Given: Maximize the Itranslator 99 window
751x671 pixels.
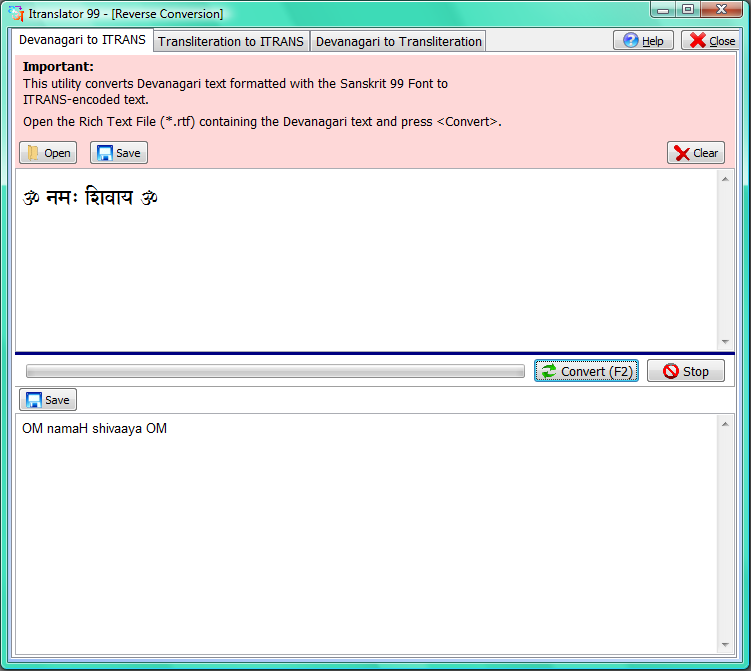Looking at the screenshot, I should coord(688,10).
